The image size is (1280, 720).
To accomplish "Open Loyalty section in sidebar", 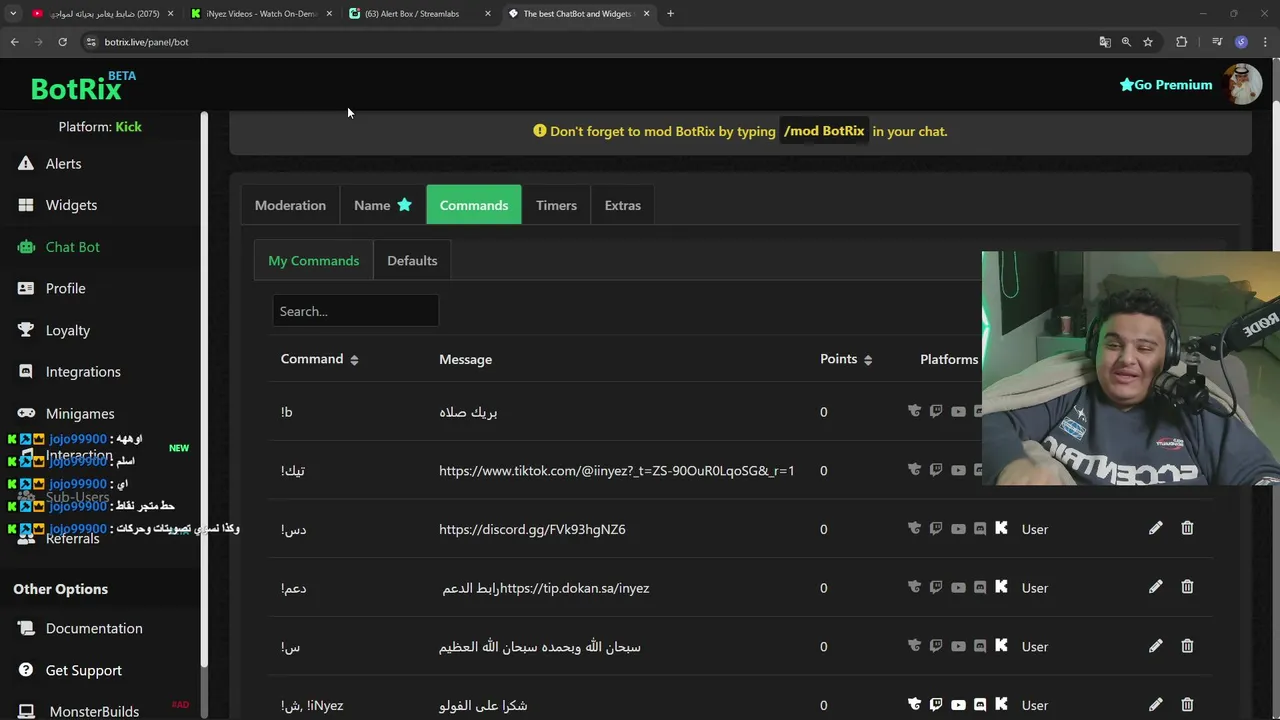I will (67, 330).
